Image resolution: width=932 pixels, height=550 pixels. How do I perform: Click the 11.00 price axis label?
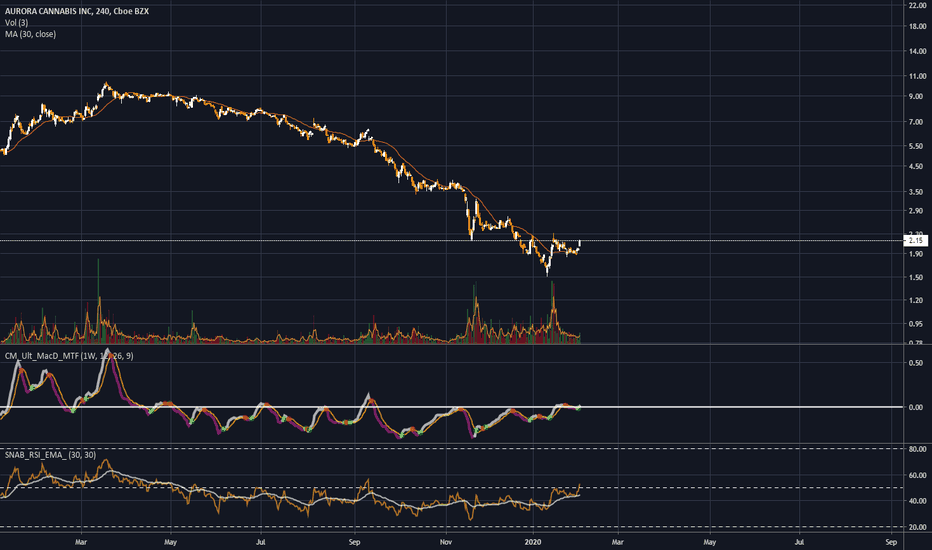[x=917, y=76]
